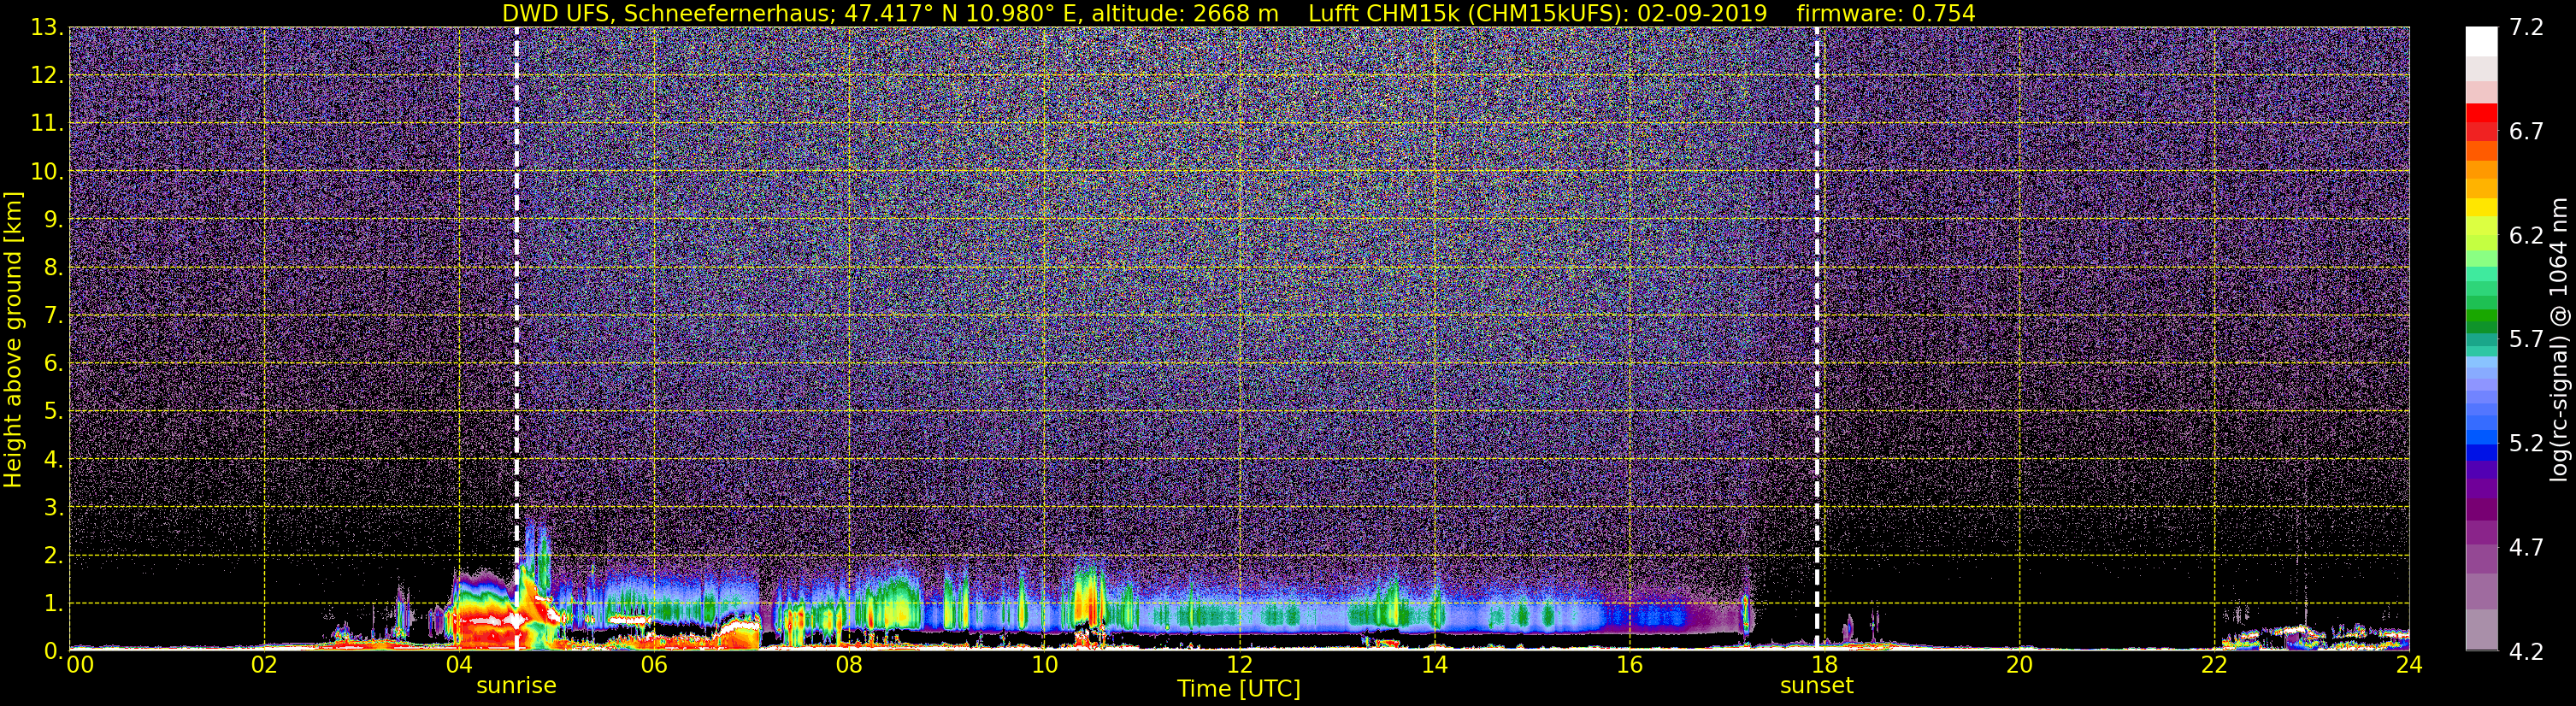Click the y-axis tick label '6.'

[53, 363]
